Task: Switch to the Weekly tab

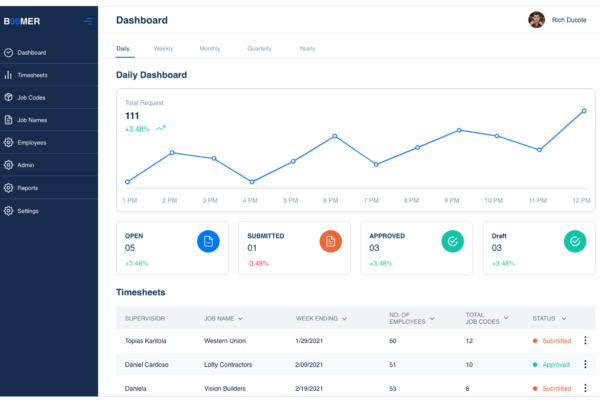Action: 163,48
